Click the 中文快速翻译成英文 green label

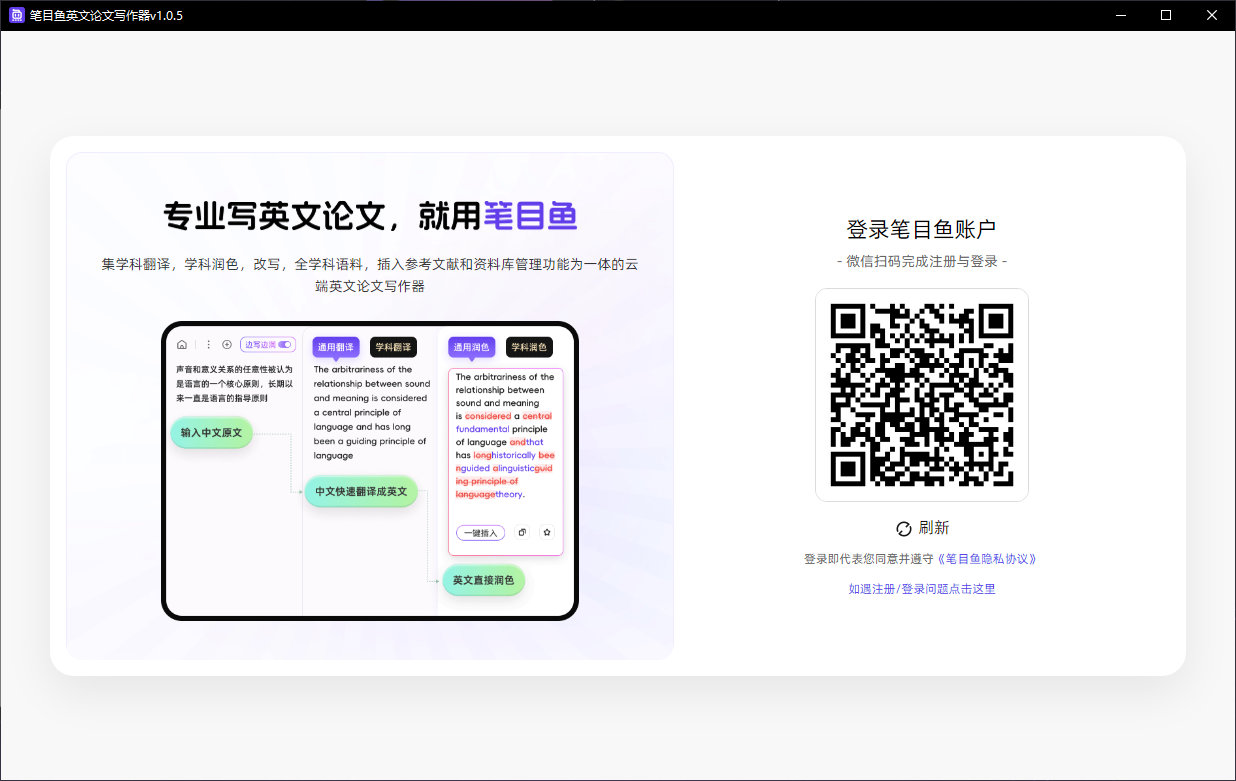coord(361,491)
